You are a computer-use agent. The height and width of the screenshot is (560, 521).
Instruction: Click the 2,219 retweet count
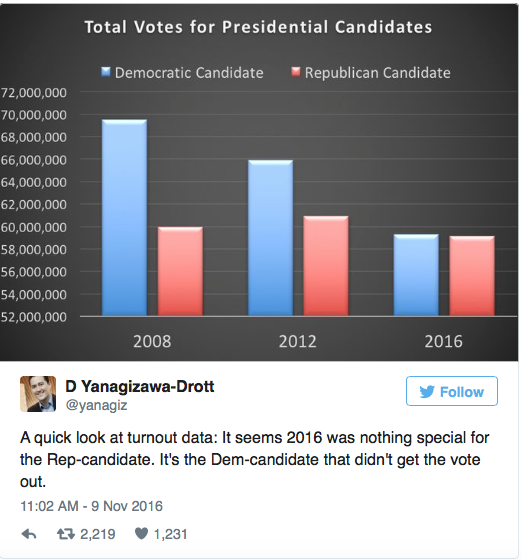[97, 534]
